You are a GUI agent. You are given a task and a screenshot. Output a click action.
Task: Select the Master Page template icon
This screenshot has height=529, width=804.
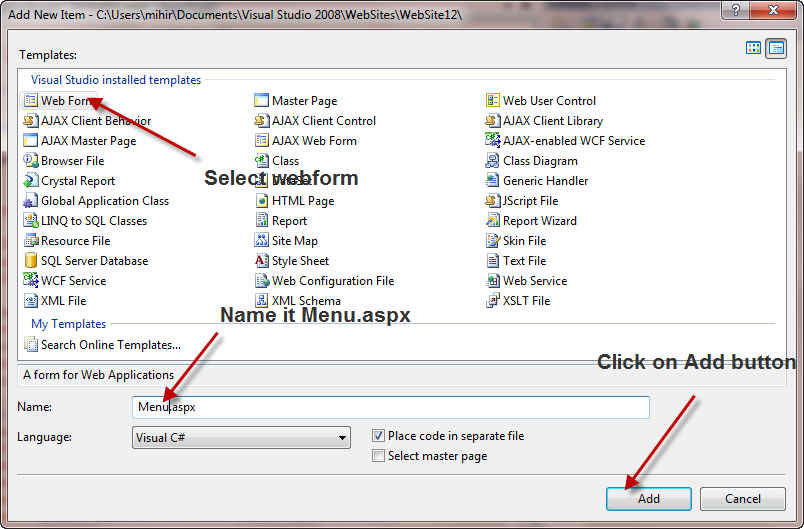coord(261,100)
